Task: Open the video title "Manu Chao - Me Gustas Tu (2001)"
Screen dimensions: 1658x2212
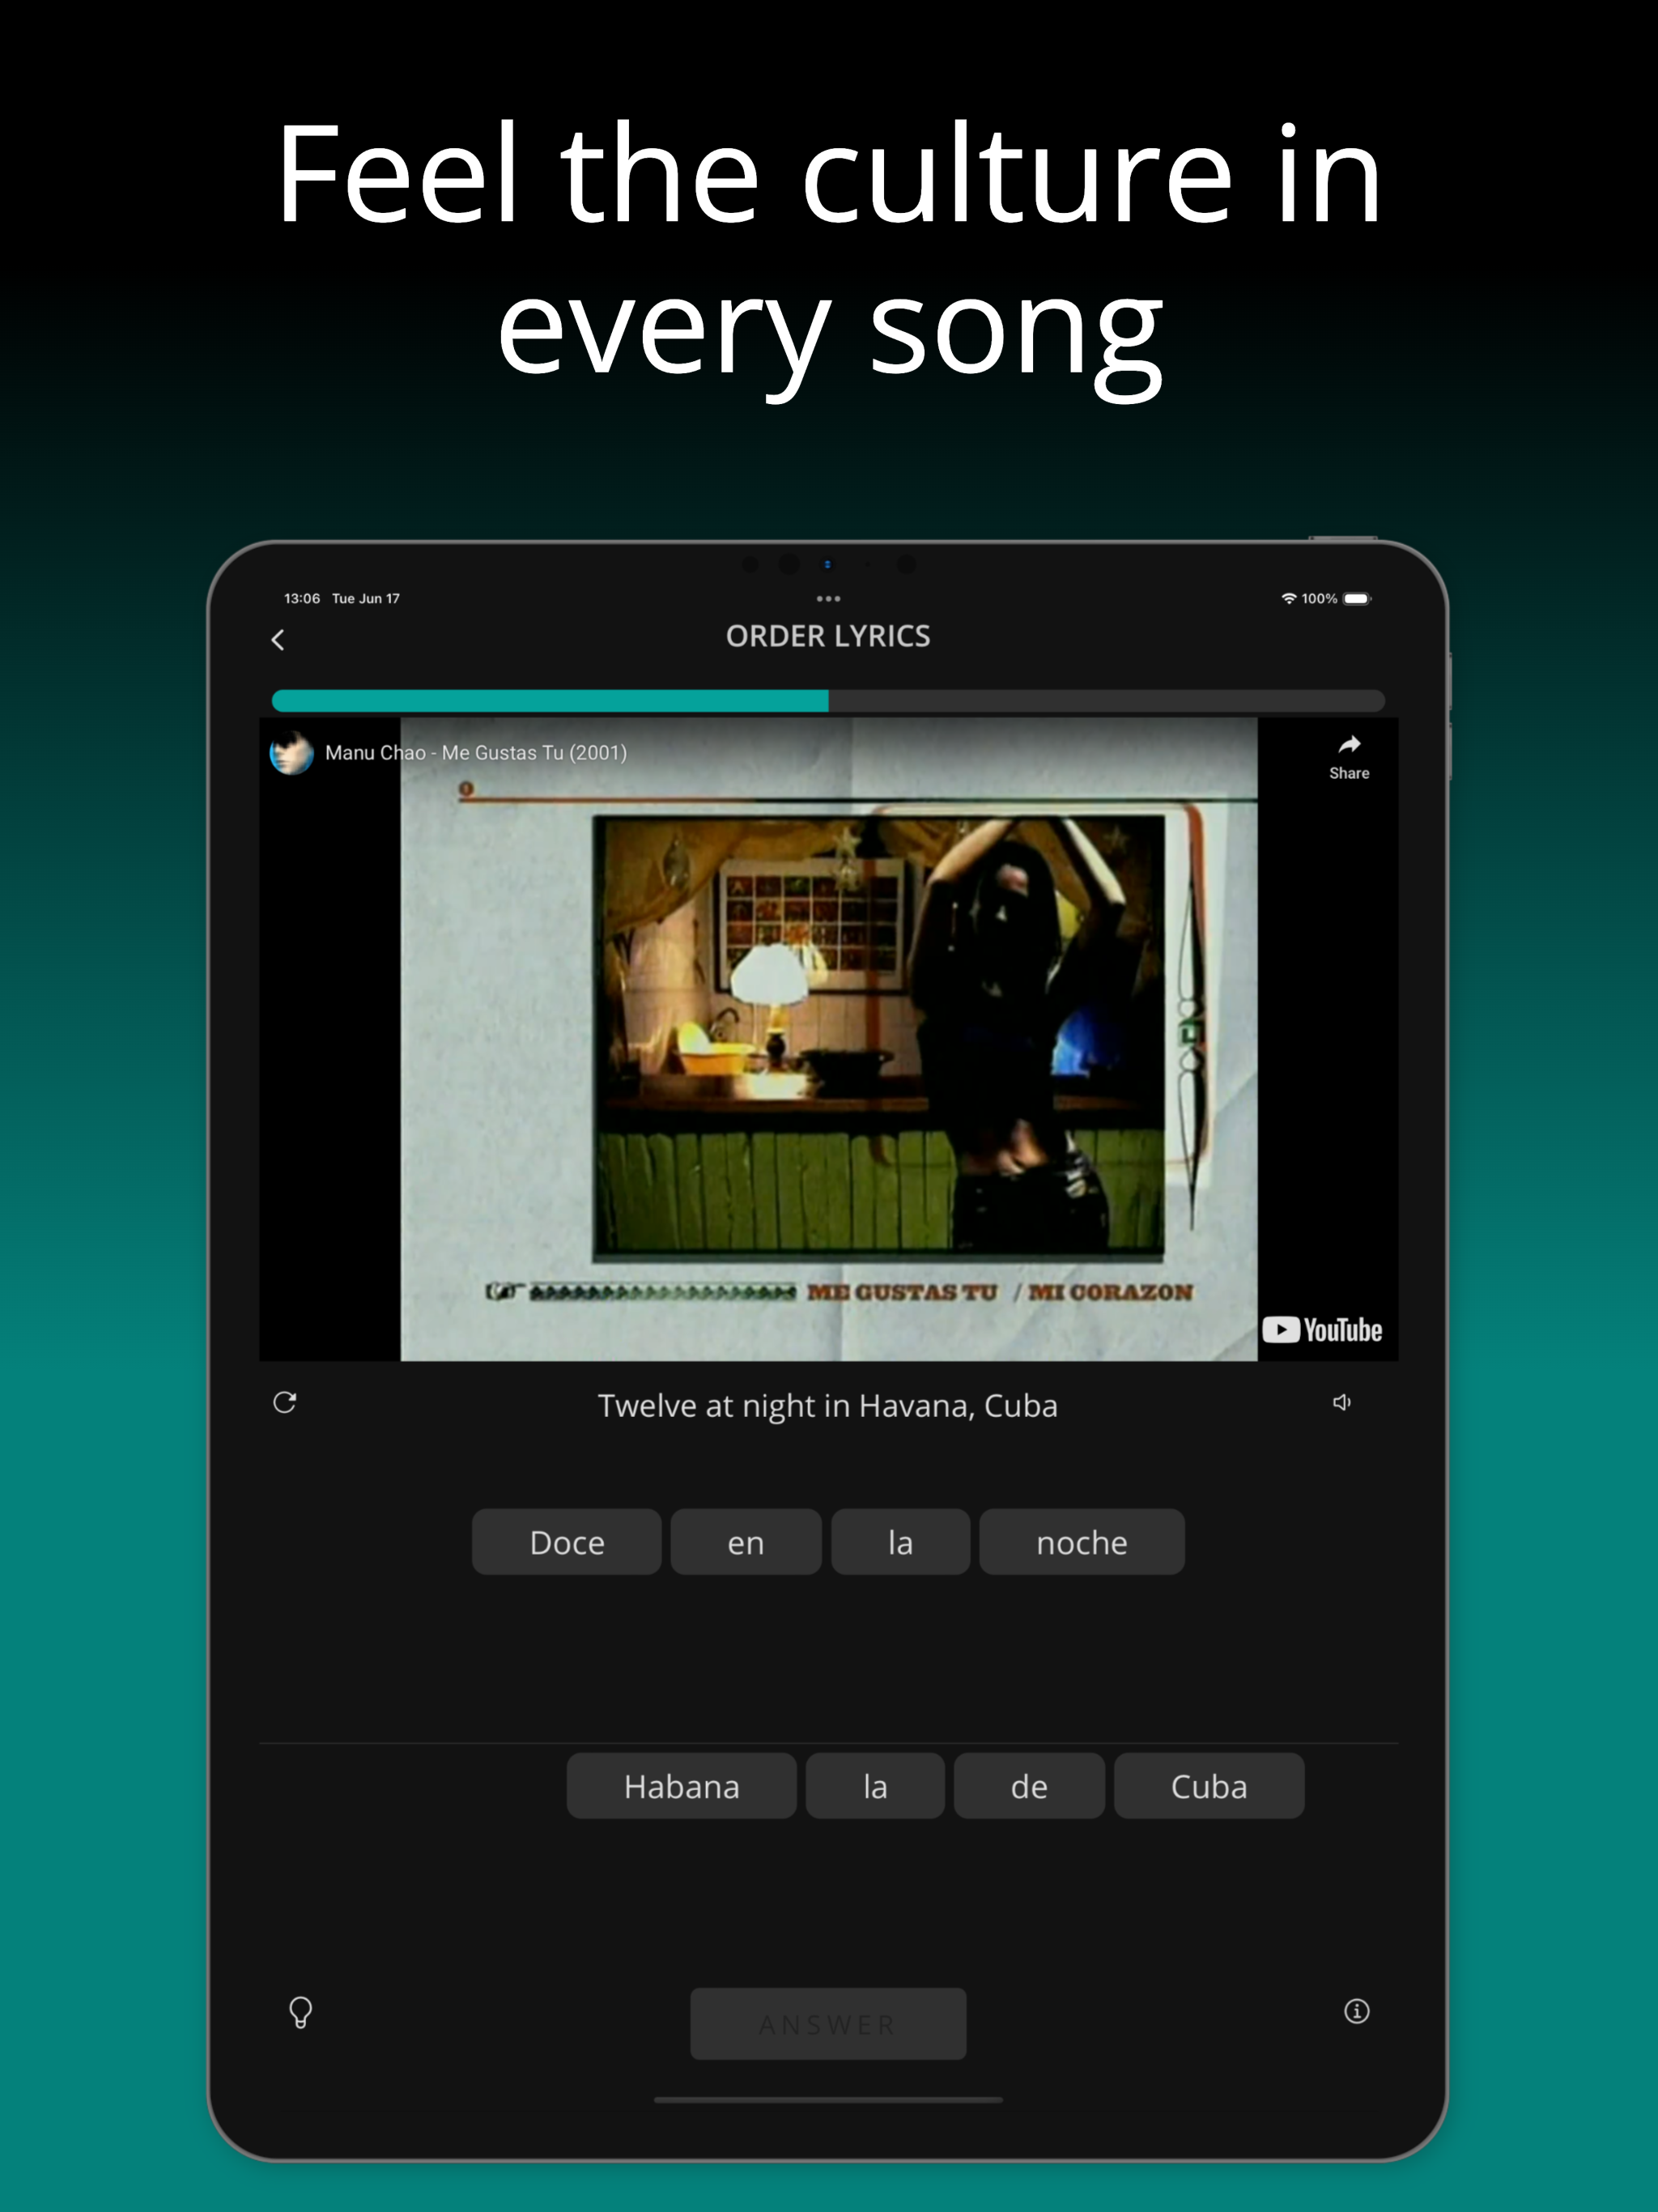Action: [x=476, y=753]
